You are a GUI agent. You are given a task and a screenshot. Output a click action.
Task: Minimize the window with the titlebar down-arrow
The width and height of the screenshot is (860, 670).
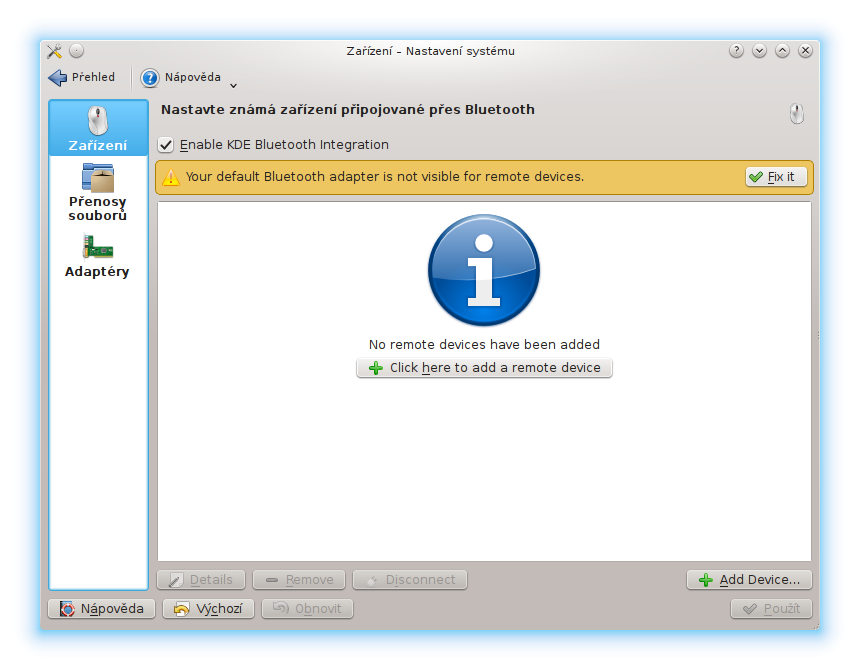(x=759, y=51)
